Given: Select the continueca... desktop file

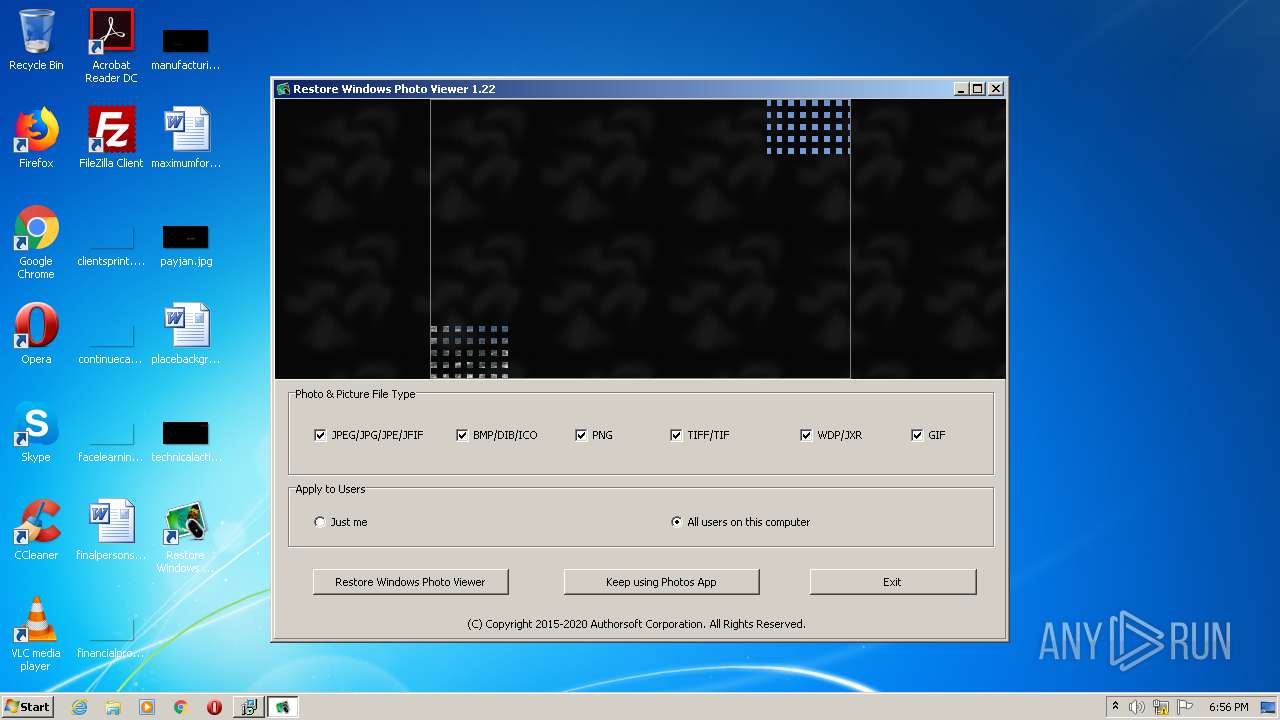Looking at the screenshot, I should pyautogui.click(x=111, y=344).
